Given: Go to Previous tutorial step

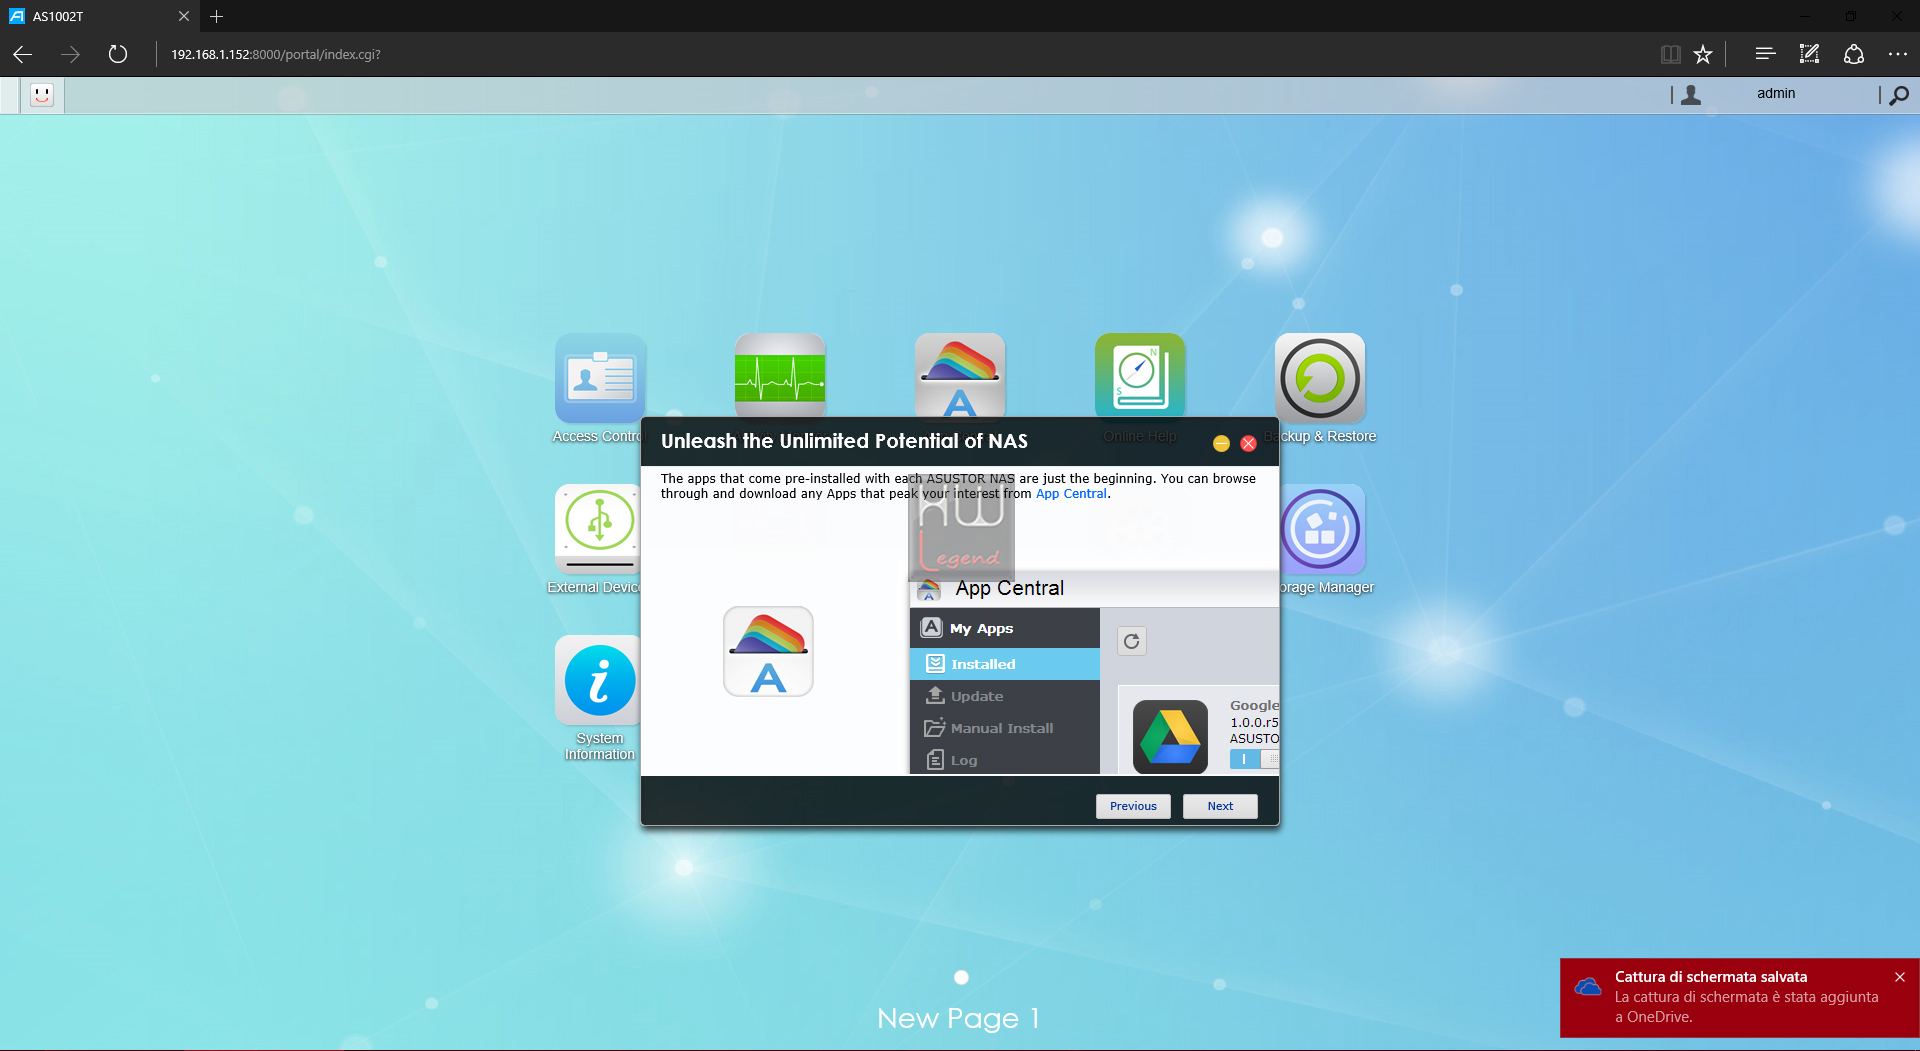Looking at the screenshot, I should coord(1133,806).
